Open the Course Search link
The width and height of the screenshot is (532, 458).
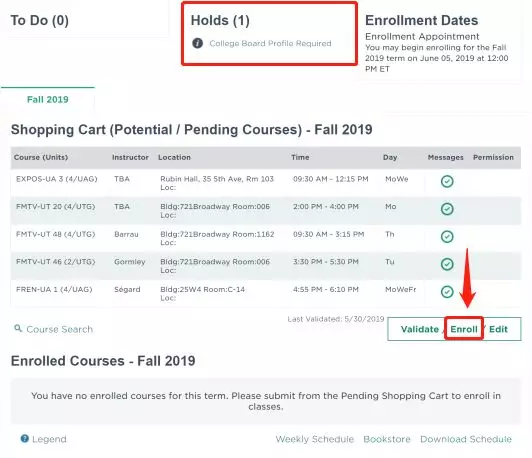pyautogui.click(x=59, y=329)
